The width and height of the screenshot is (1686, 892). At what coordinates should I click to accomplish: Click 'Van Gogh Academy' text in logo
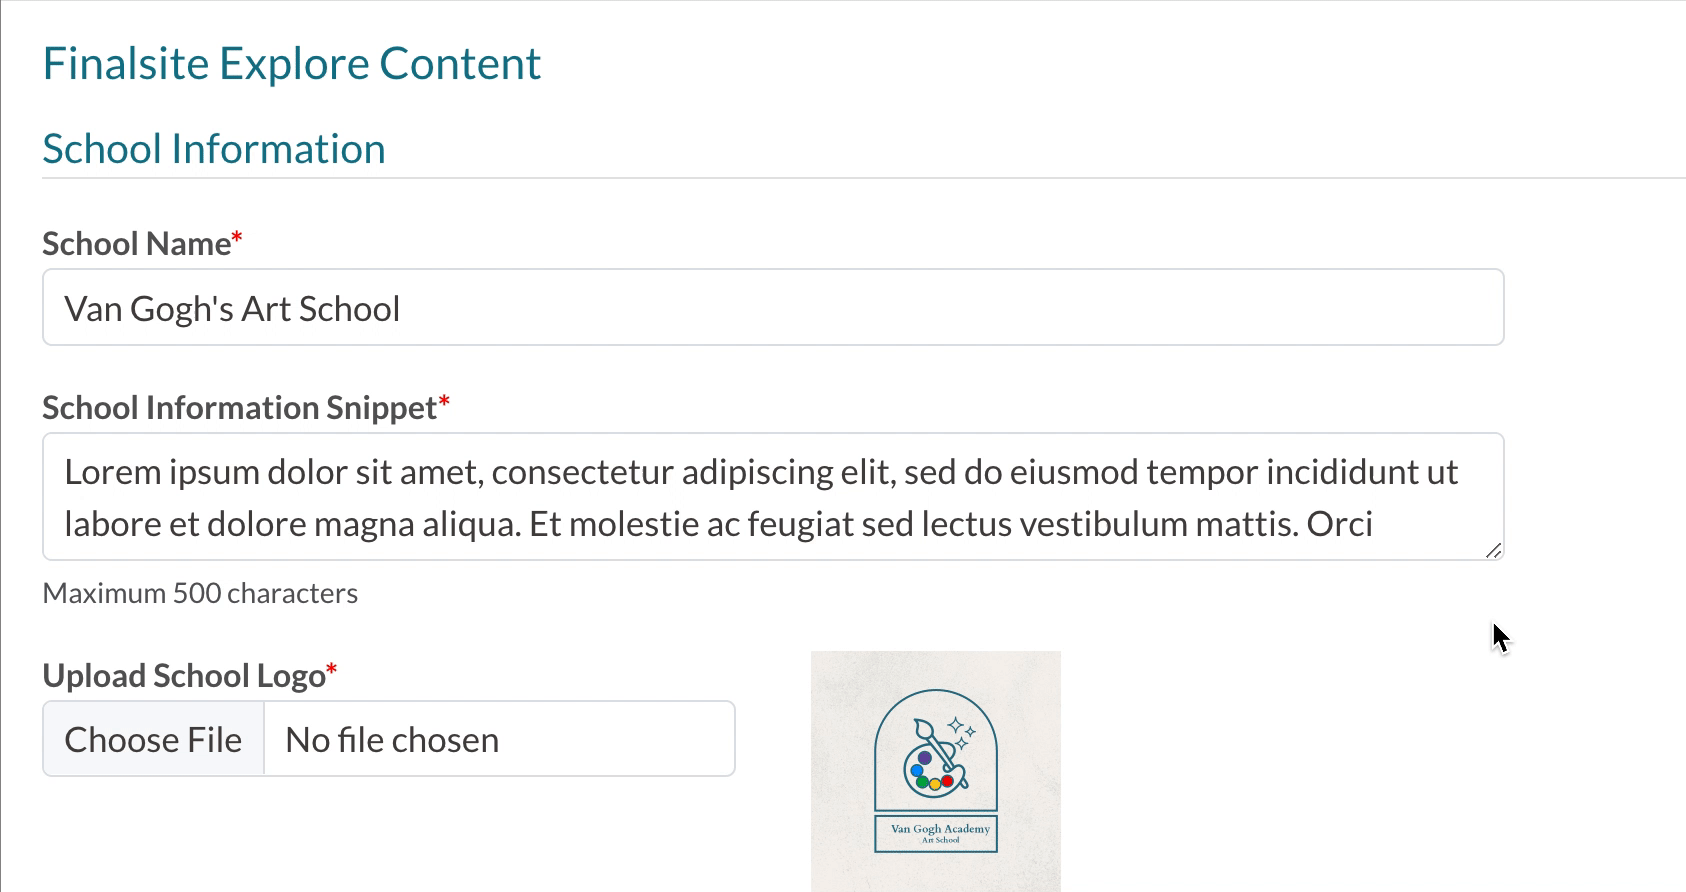tap(940, 829)
